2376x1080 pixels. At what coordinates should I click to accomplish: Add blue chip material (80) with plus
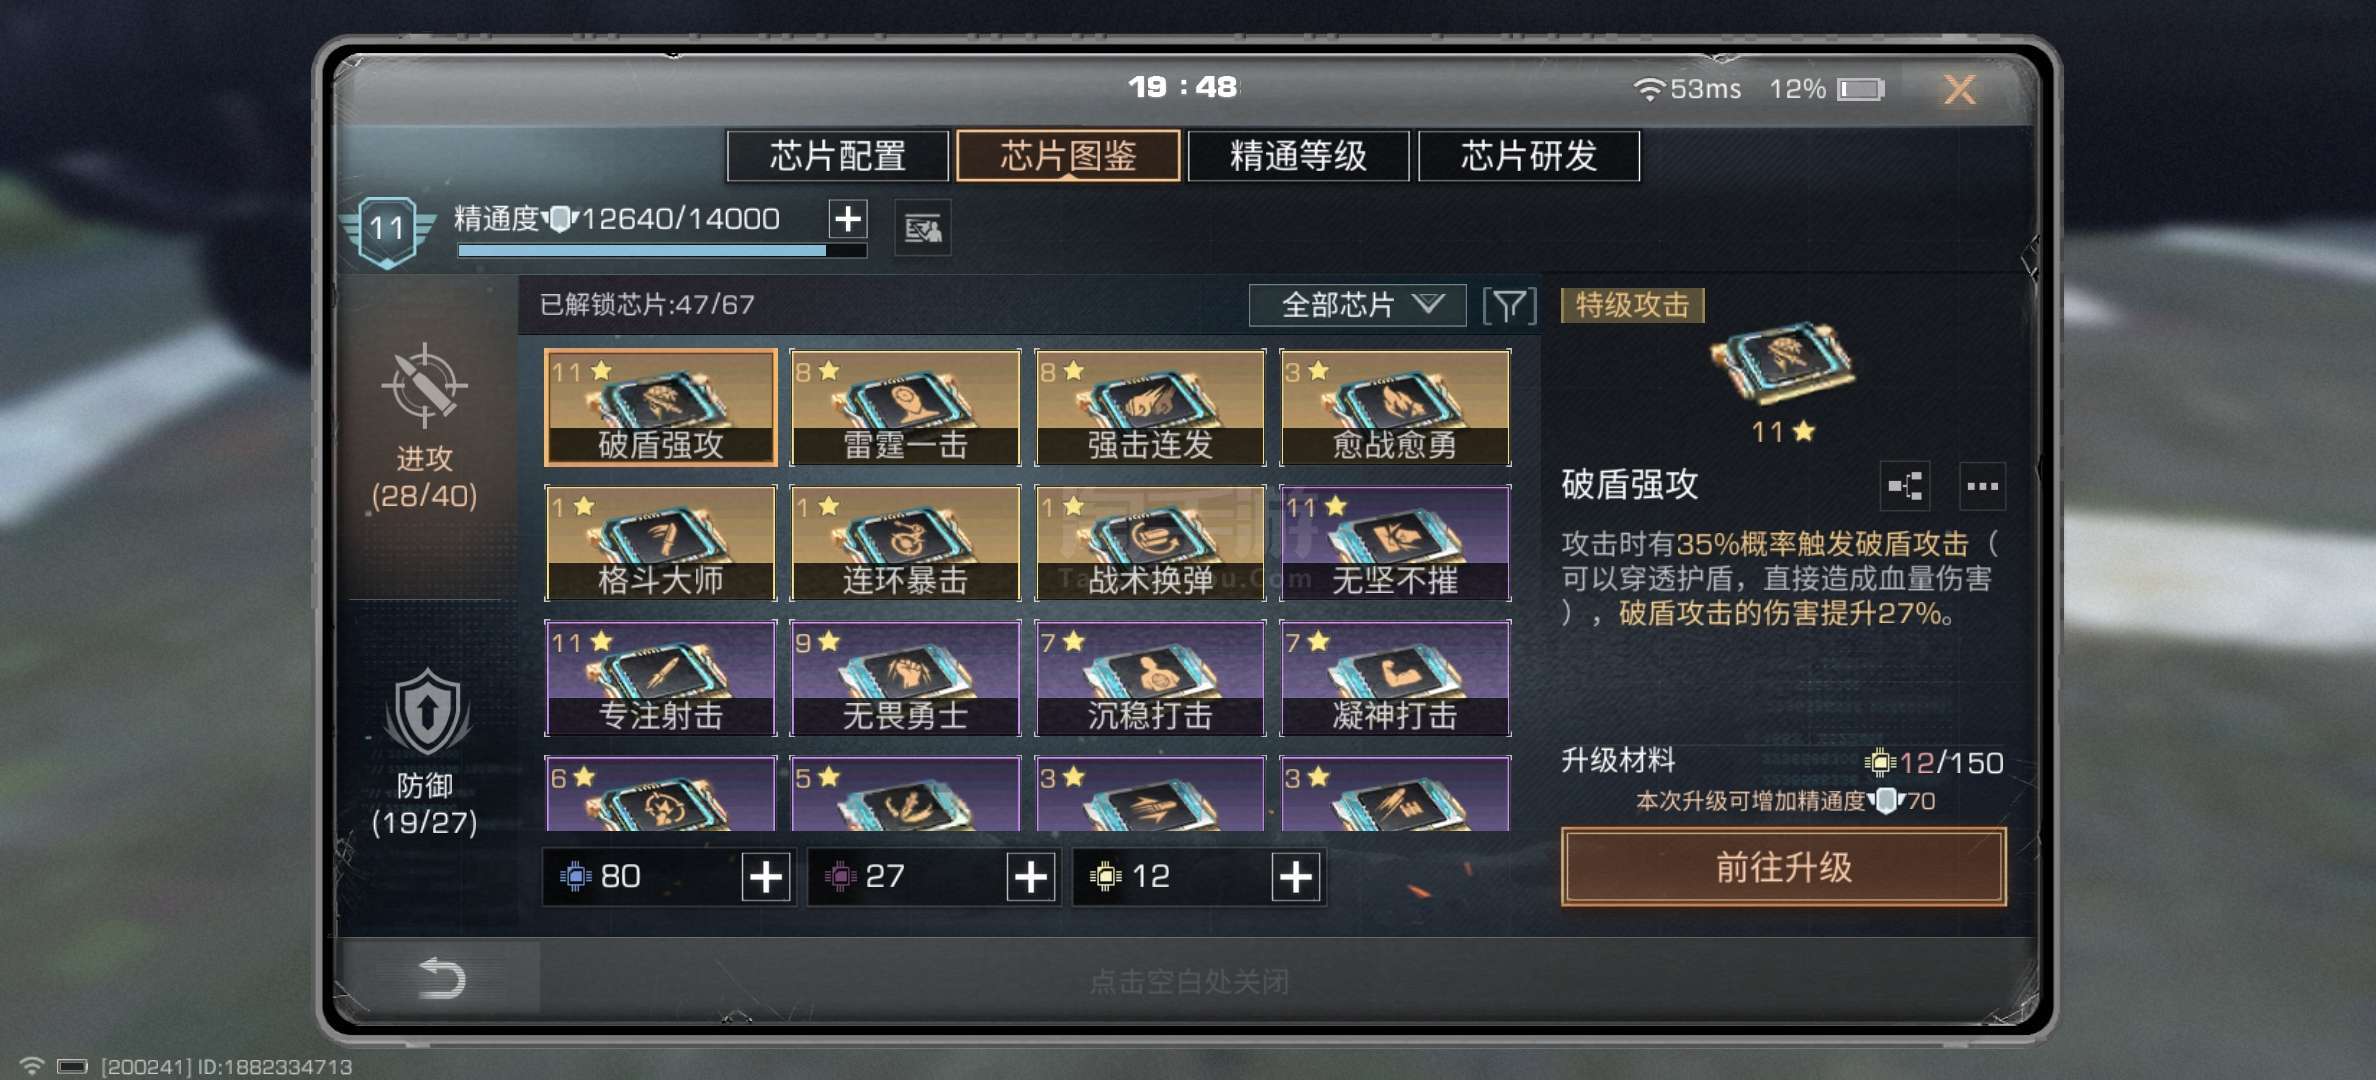pyautogui.click(x=766, y=877)
